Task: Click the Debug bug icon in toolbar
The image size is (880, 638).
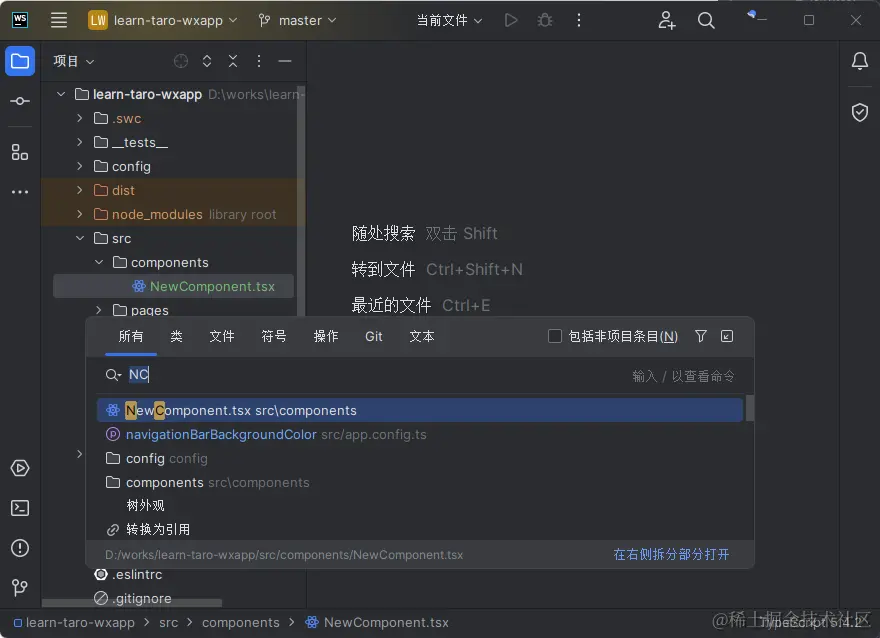Action: pos(545,19)
